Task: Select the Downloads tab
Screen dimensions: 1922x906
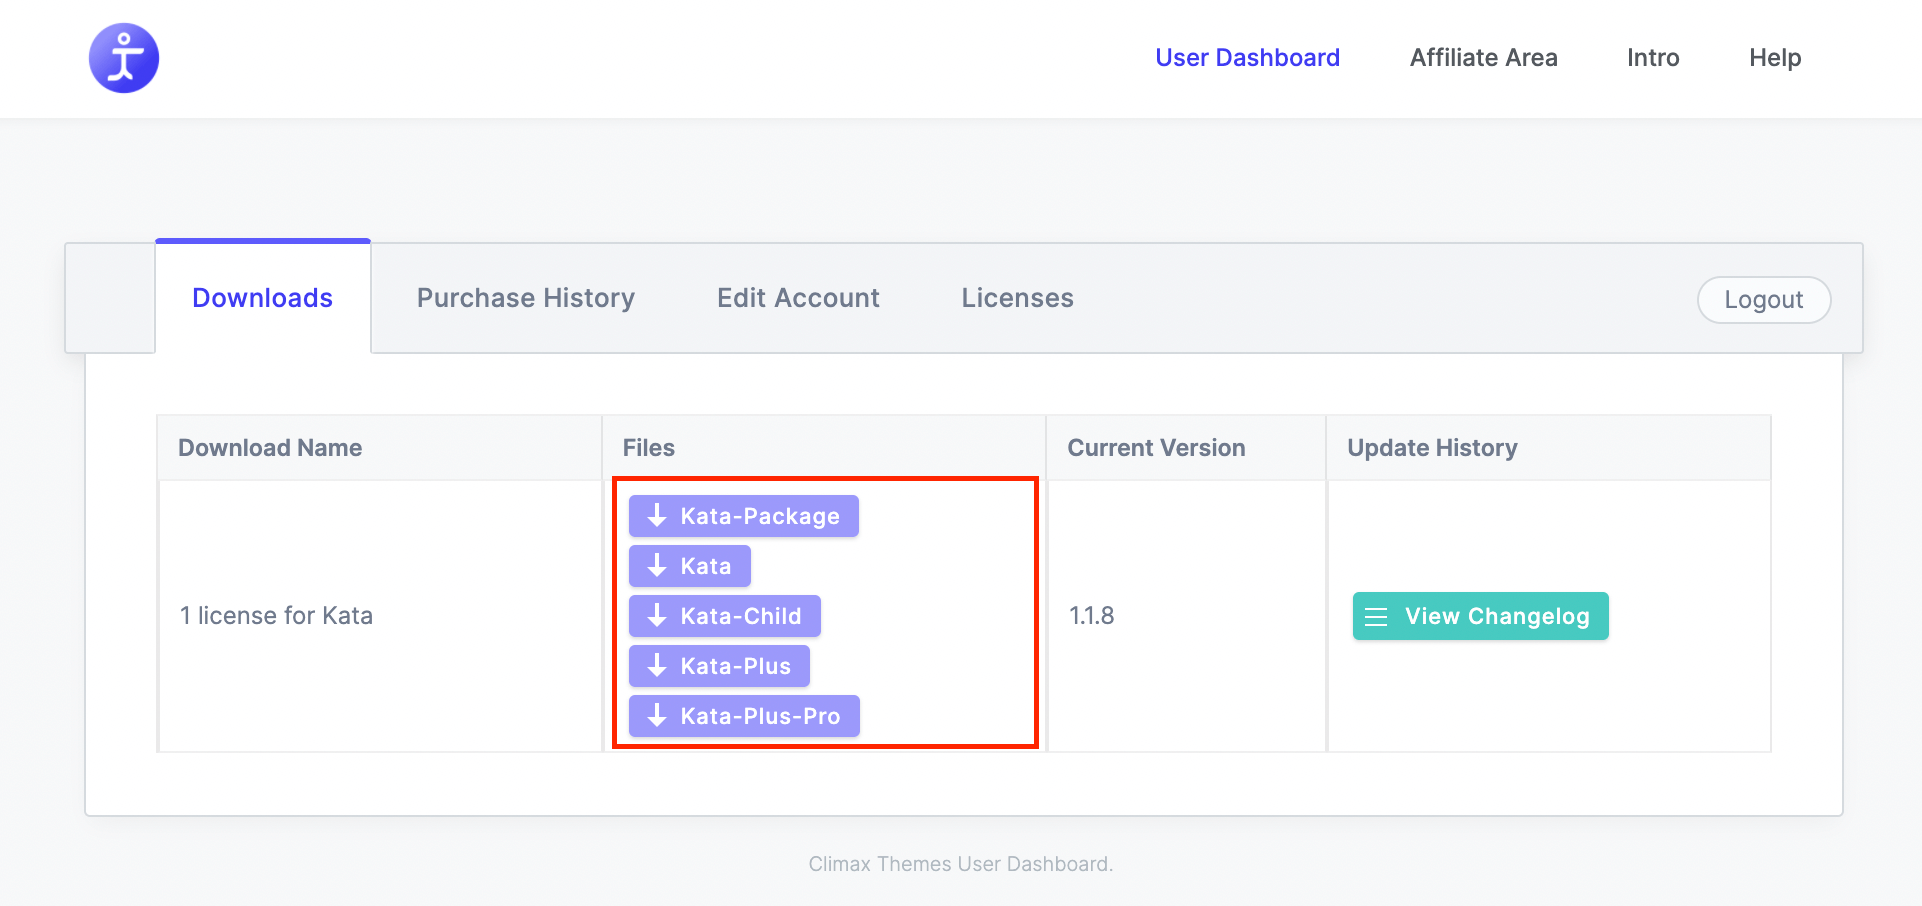Action: (x=263, y=298)
